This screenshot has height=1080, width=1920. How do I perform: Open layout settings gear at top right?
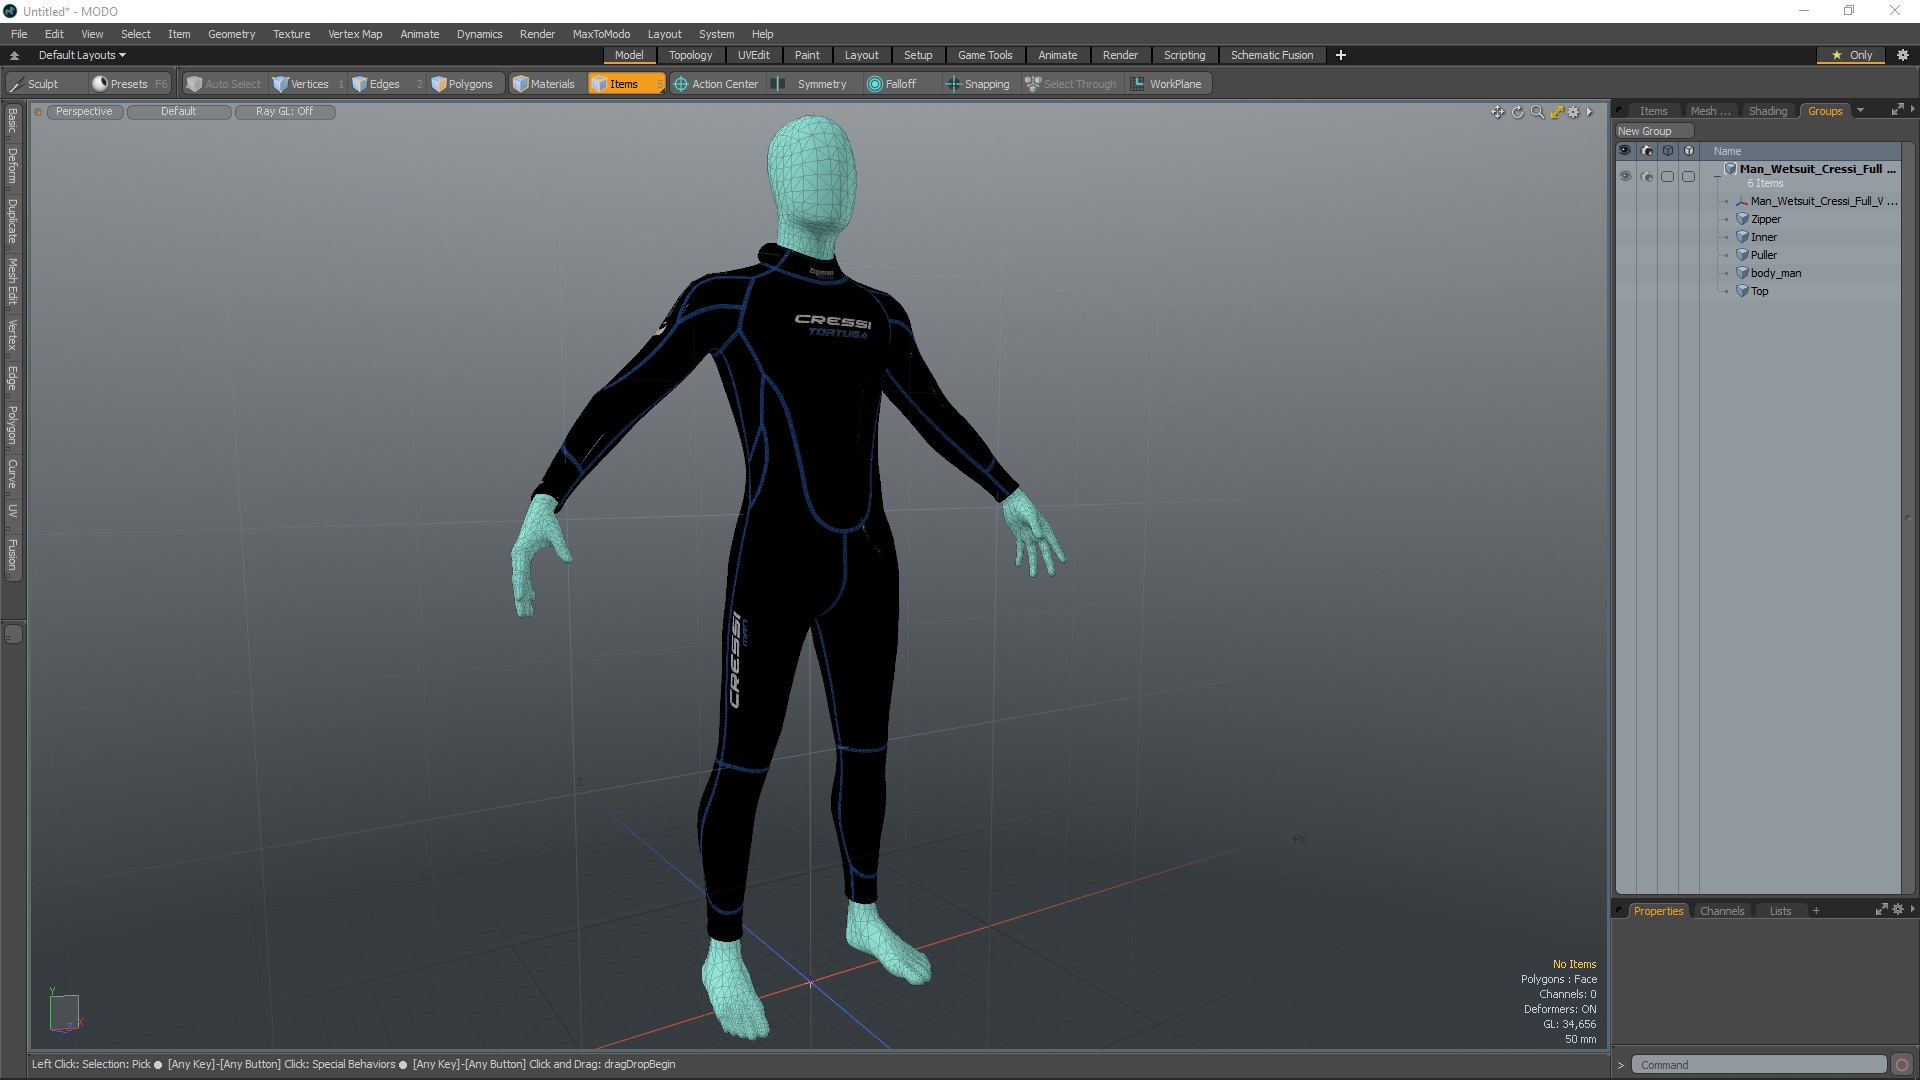click(1902, 55)
